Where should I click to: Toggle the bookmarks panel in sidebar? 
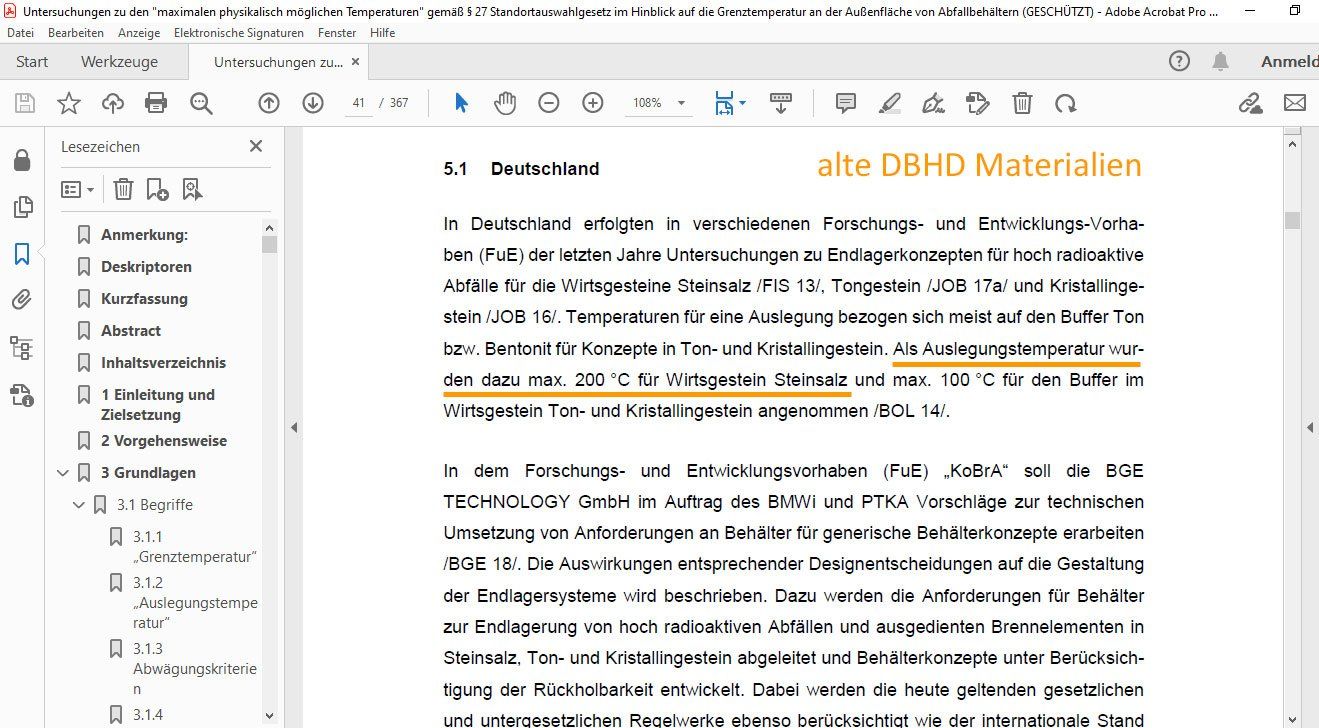22,254
